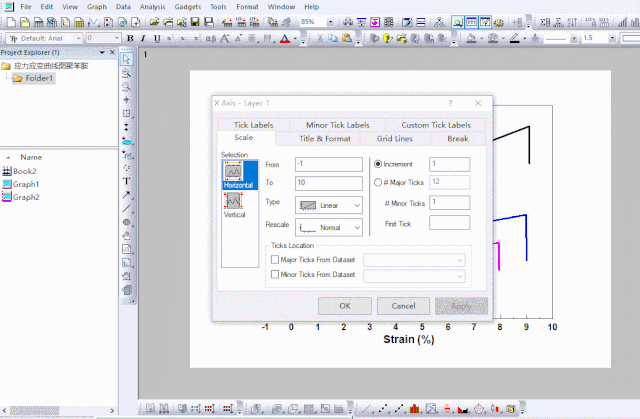The image size is (640, 419).
Task: Open the Rescale Normal dropdown
Action: click(x=329, y=227)
